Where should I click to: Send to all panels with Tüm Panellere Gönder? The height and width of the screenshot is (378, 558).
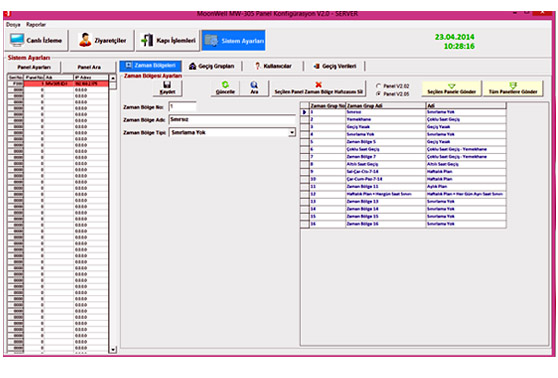(513, 88)
